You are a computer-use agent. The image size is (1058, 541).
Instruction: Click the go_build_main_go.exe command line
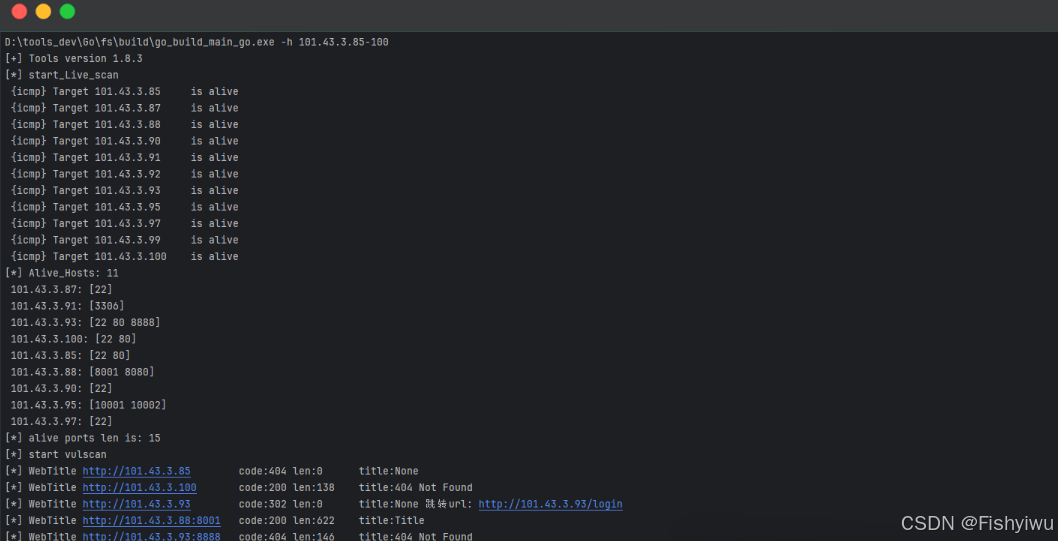[196, 42]
